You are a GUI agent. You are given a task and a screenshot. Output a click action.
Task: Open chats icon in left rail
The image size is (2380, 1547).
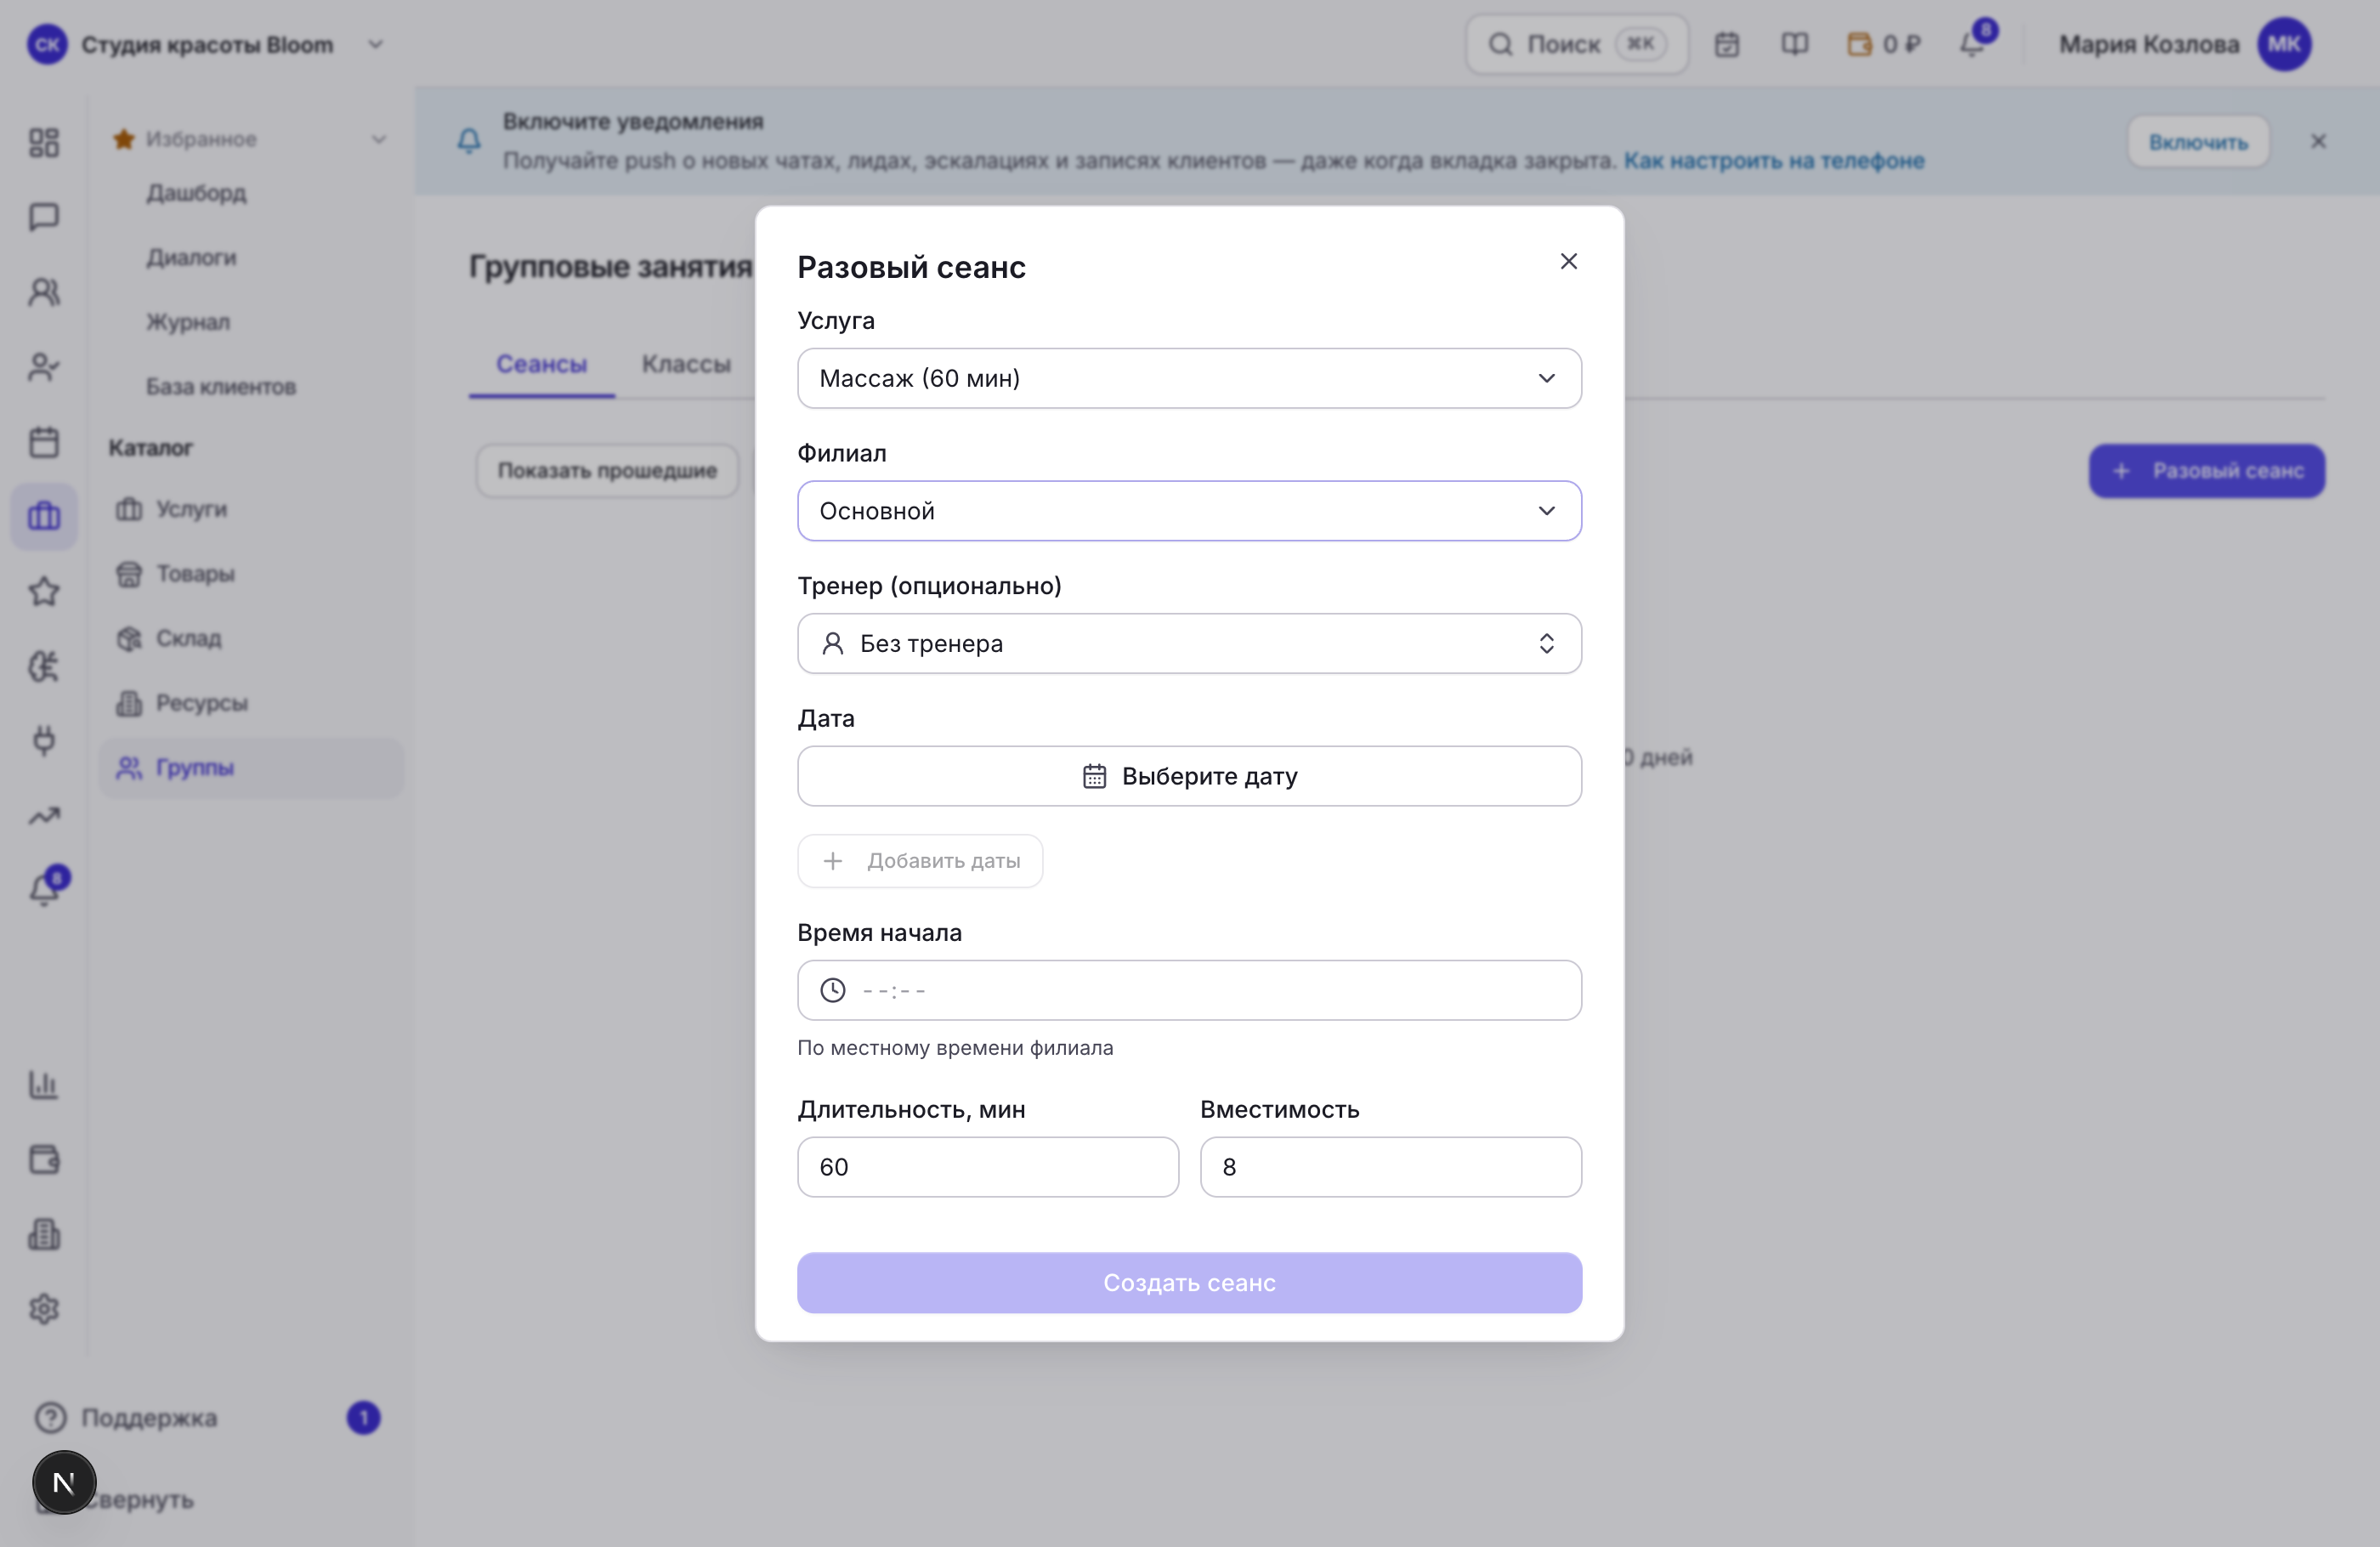[44, 217]
